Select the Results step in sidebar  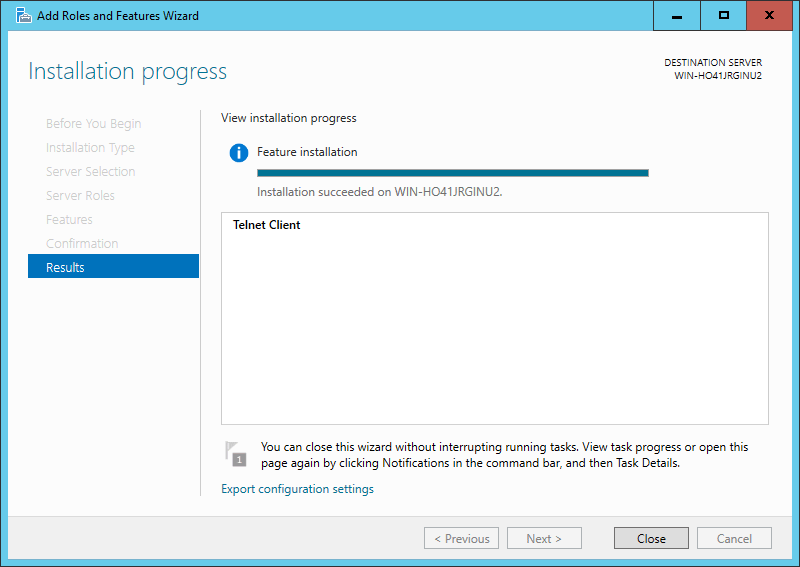113,266
